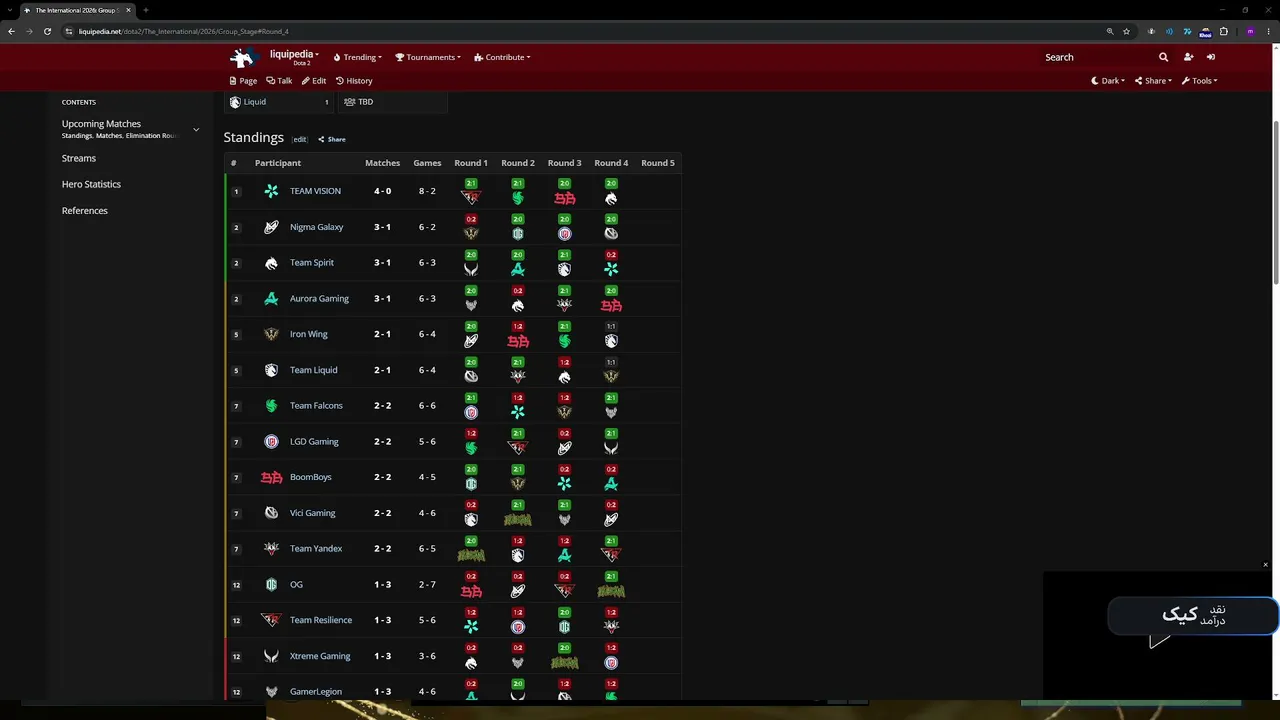Open the GamerLegion team link

click(316, 692)
